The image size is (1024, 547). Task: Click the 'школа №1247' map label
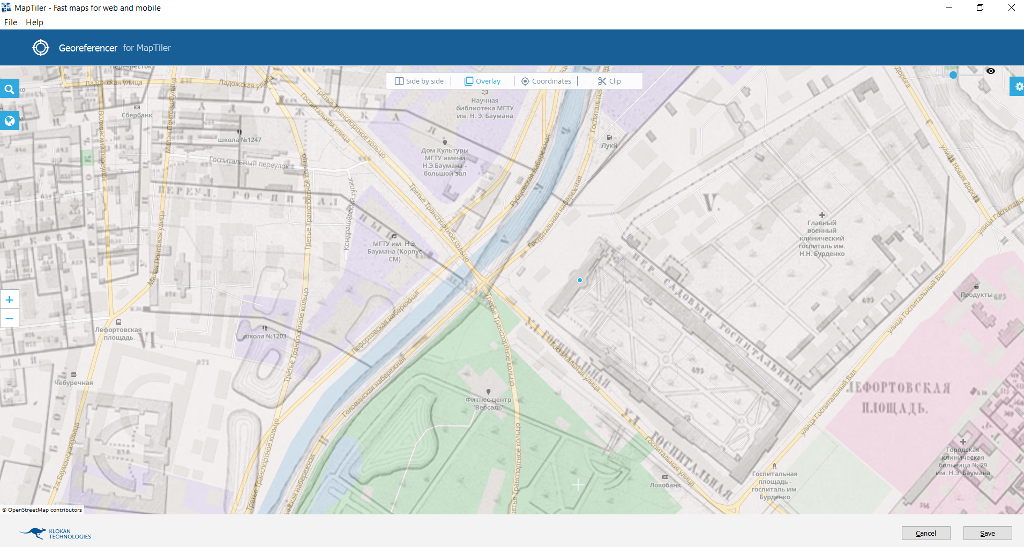pos(239,140)
